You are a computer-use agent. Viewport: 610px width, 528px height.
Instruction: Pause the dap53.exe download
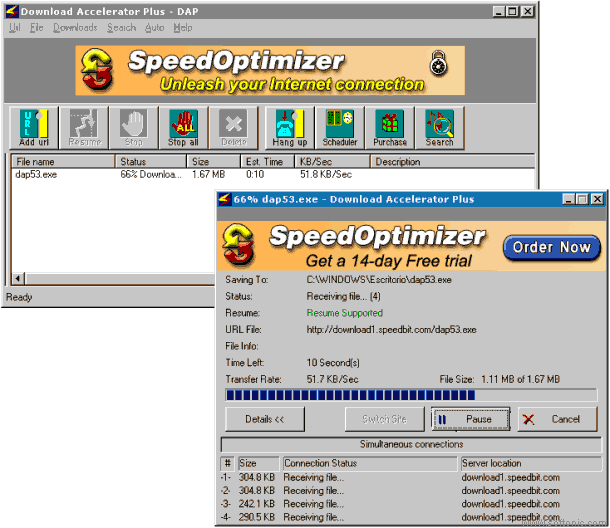point(471,419)
